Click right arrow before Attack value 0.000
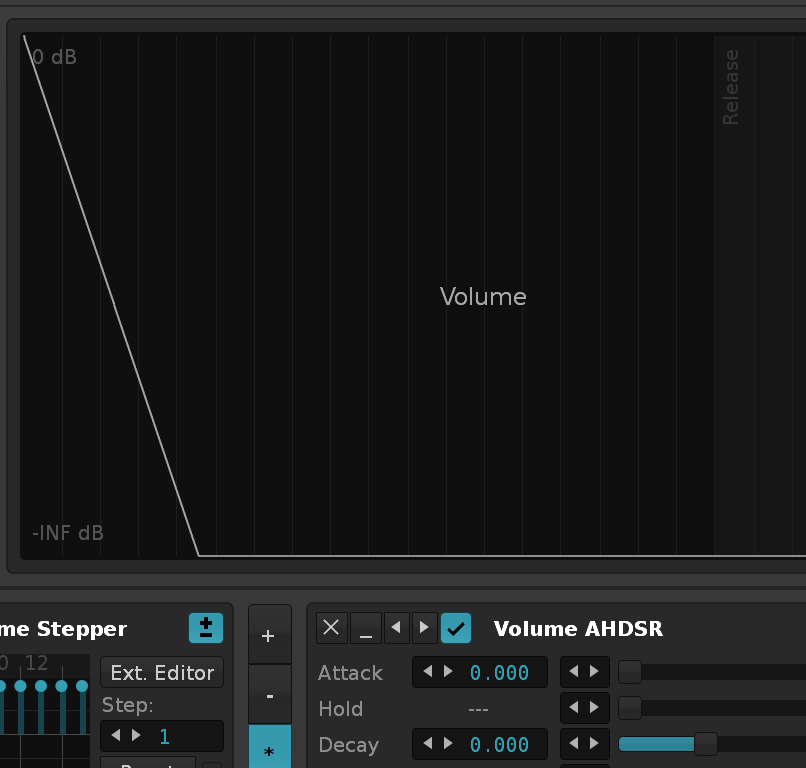 tap(448, 671)
